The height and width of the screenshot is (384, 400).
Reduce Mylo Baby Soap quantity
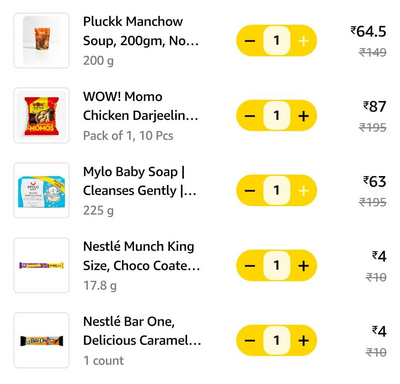coord(250,190)
